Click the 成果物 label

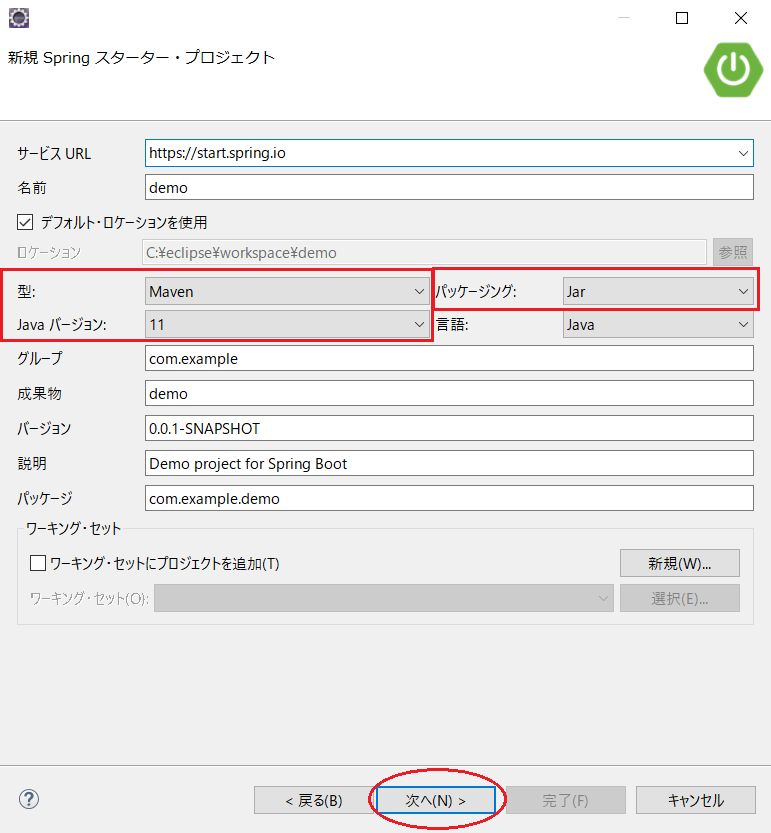pyautogui.click(x=39, y=394)
